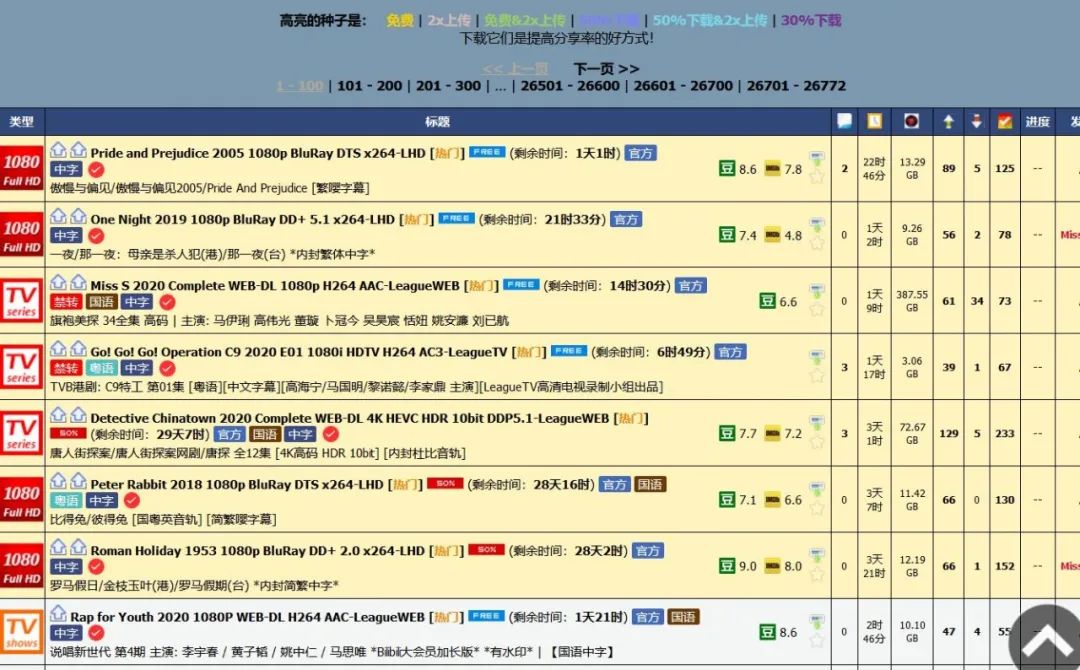Open Pride and Prejudice 2005 1080p BluRay title
Screen dimensions: 1080x670
point(258,153)
